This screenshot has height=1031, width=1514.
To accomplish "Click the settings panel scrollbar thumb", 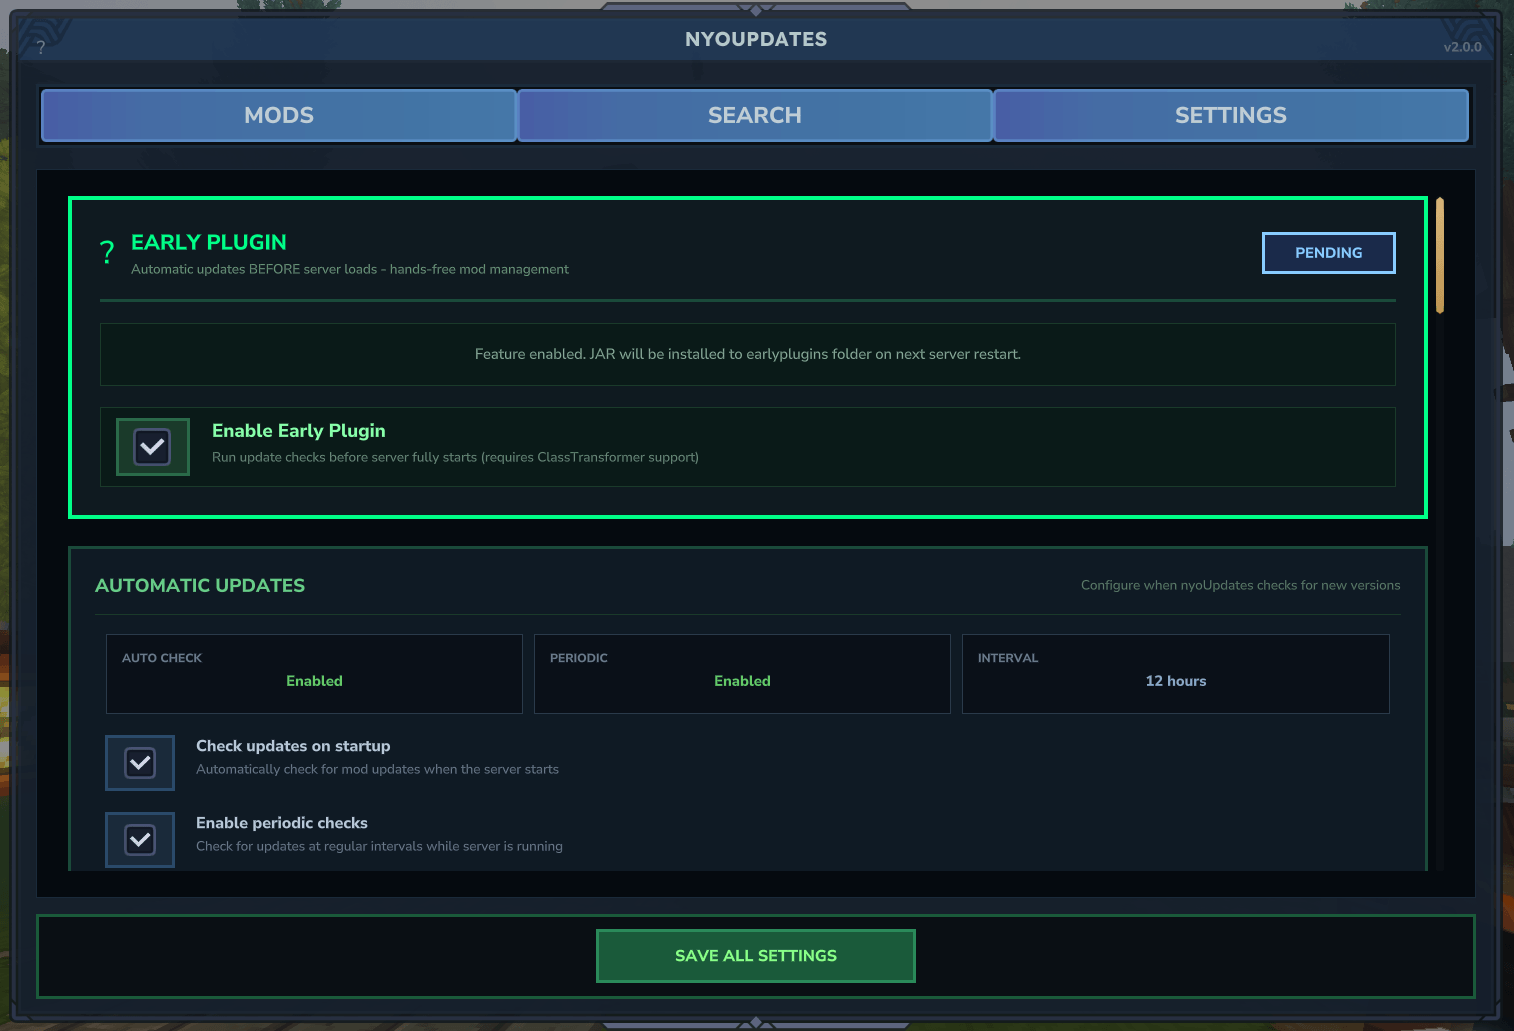I will [1439, 256].
